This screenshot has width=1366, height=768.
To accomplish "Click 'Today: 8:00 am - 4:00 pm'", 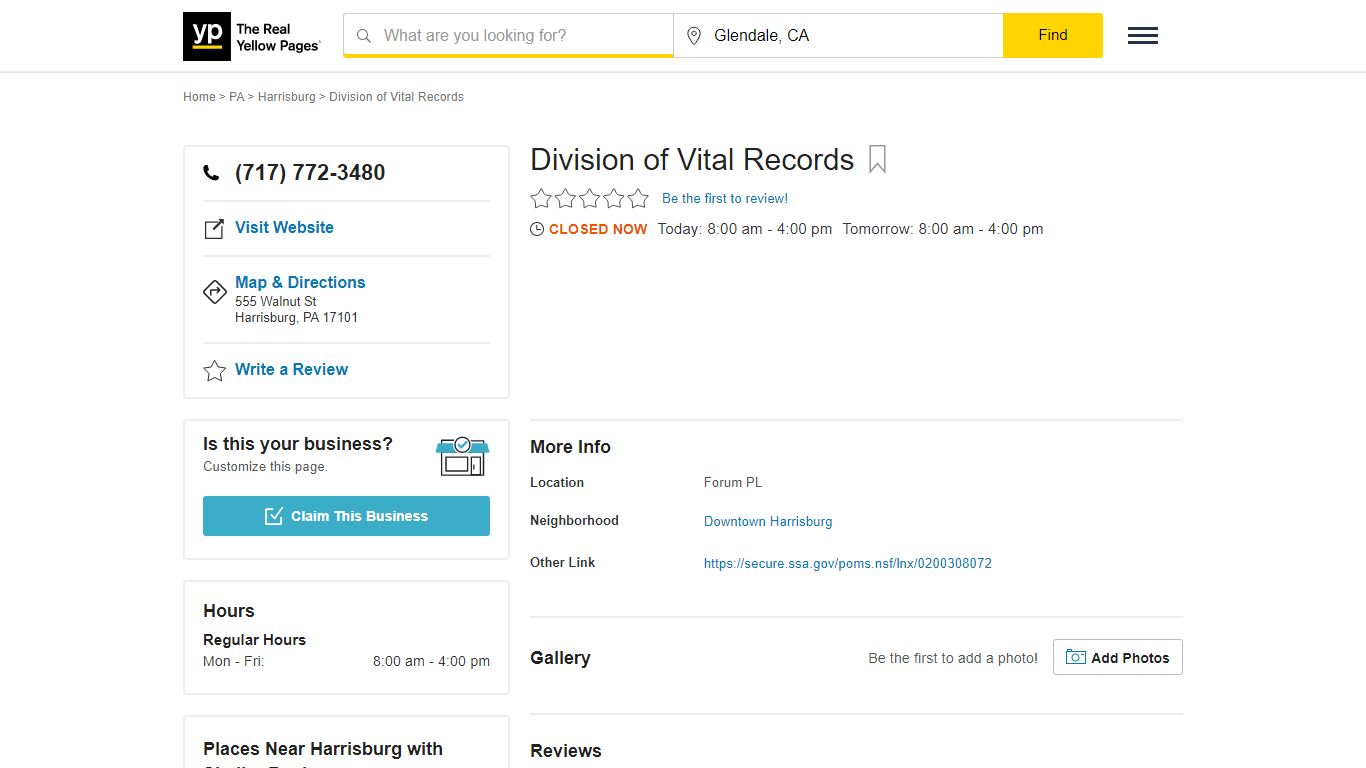I will 745,229.
